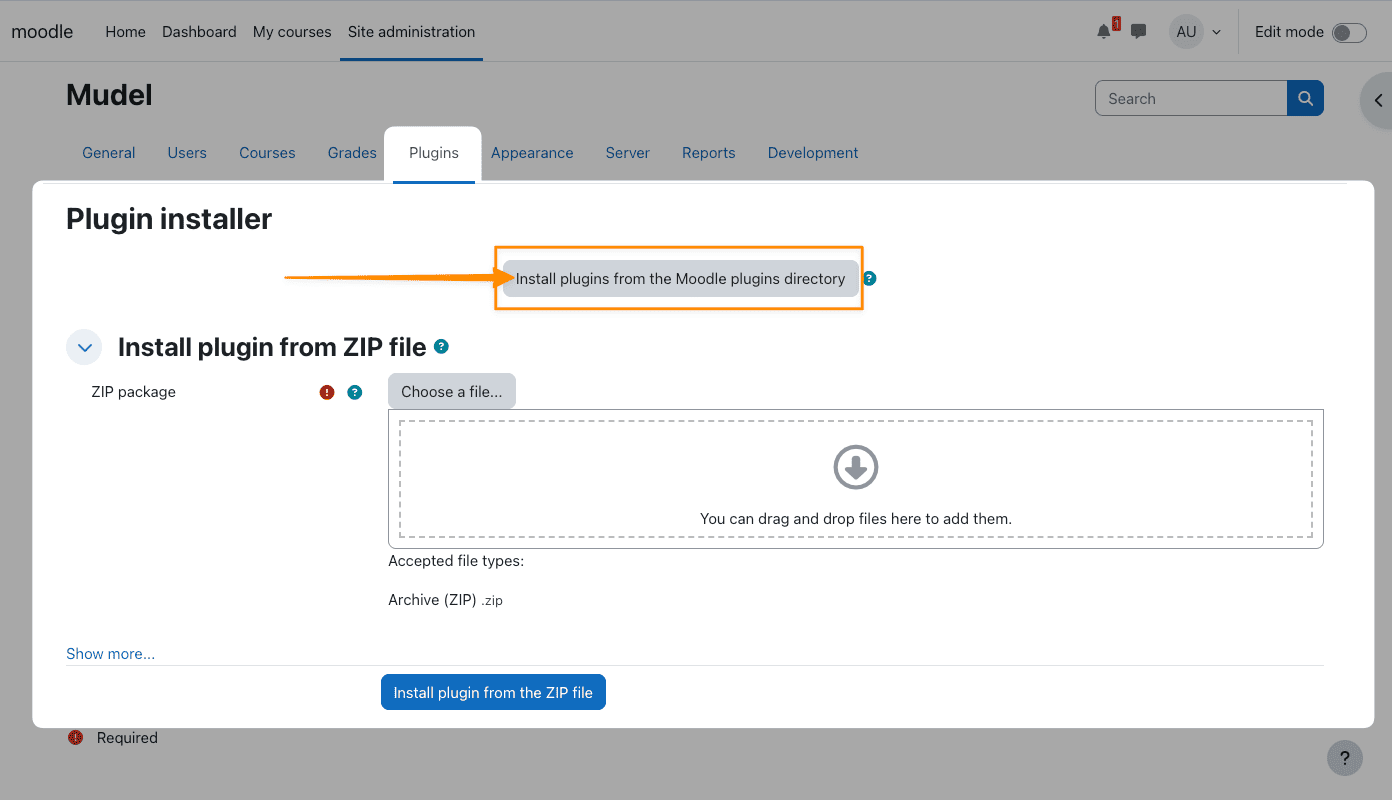Switch to the Appearance tab
1392x800 pixels.
pos(532,153)
